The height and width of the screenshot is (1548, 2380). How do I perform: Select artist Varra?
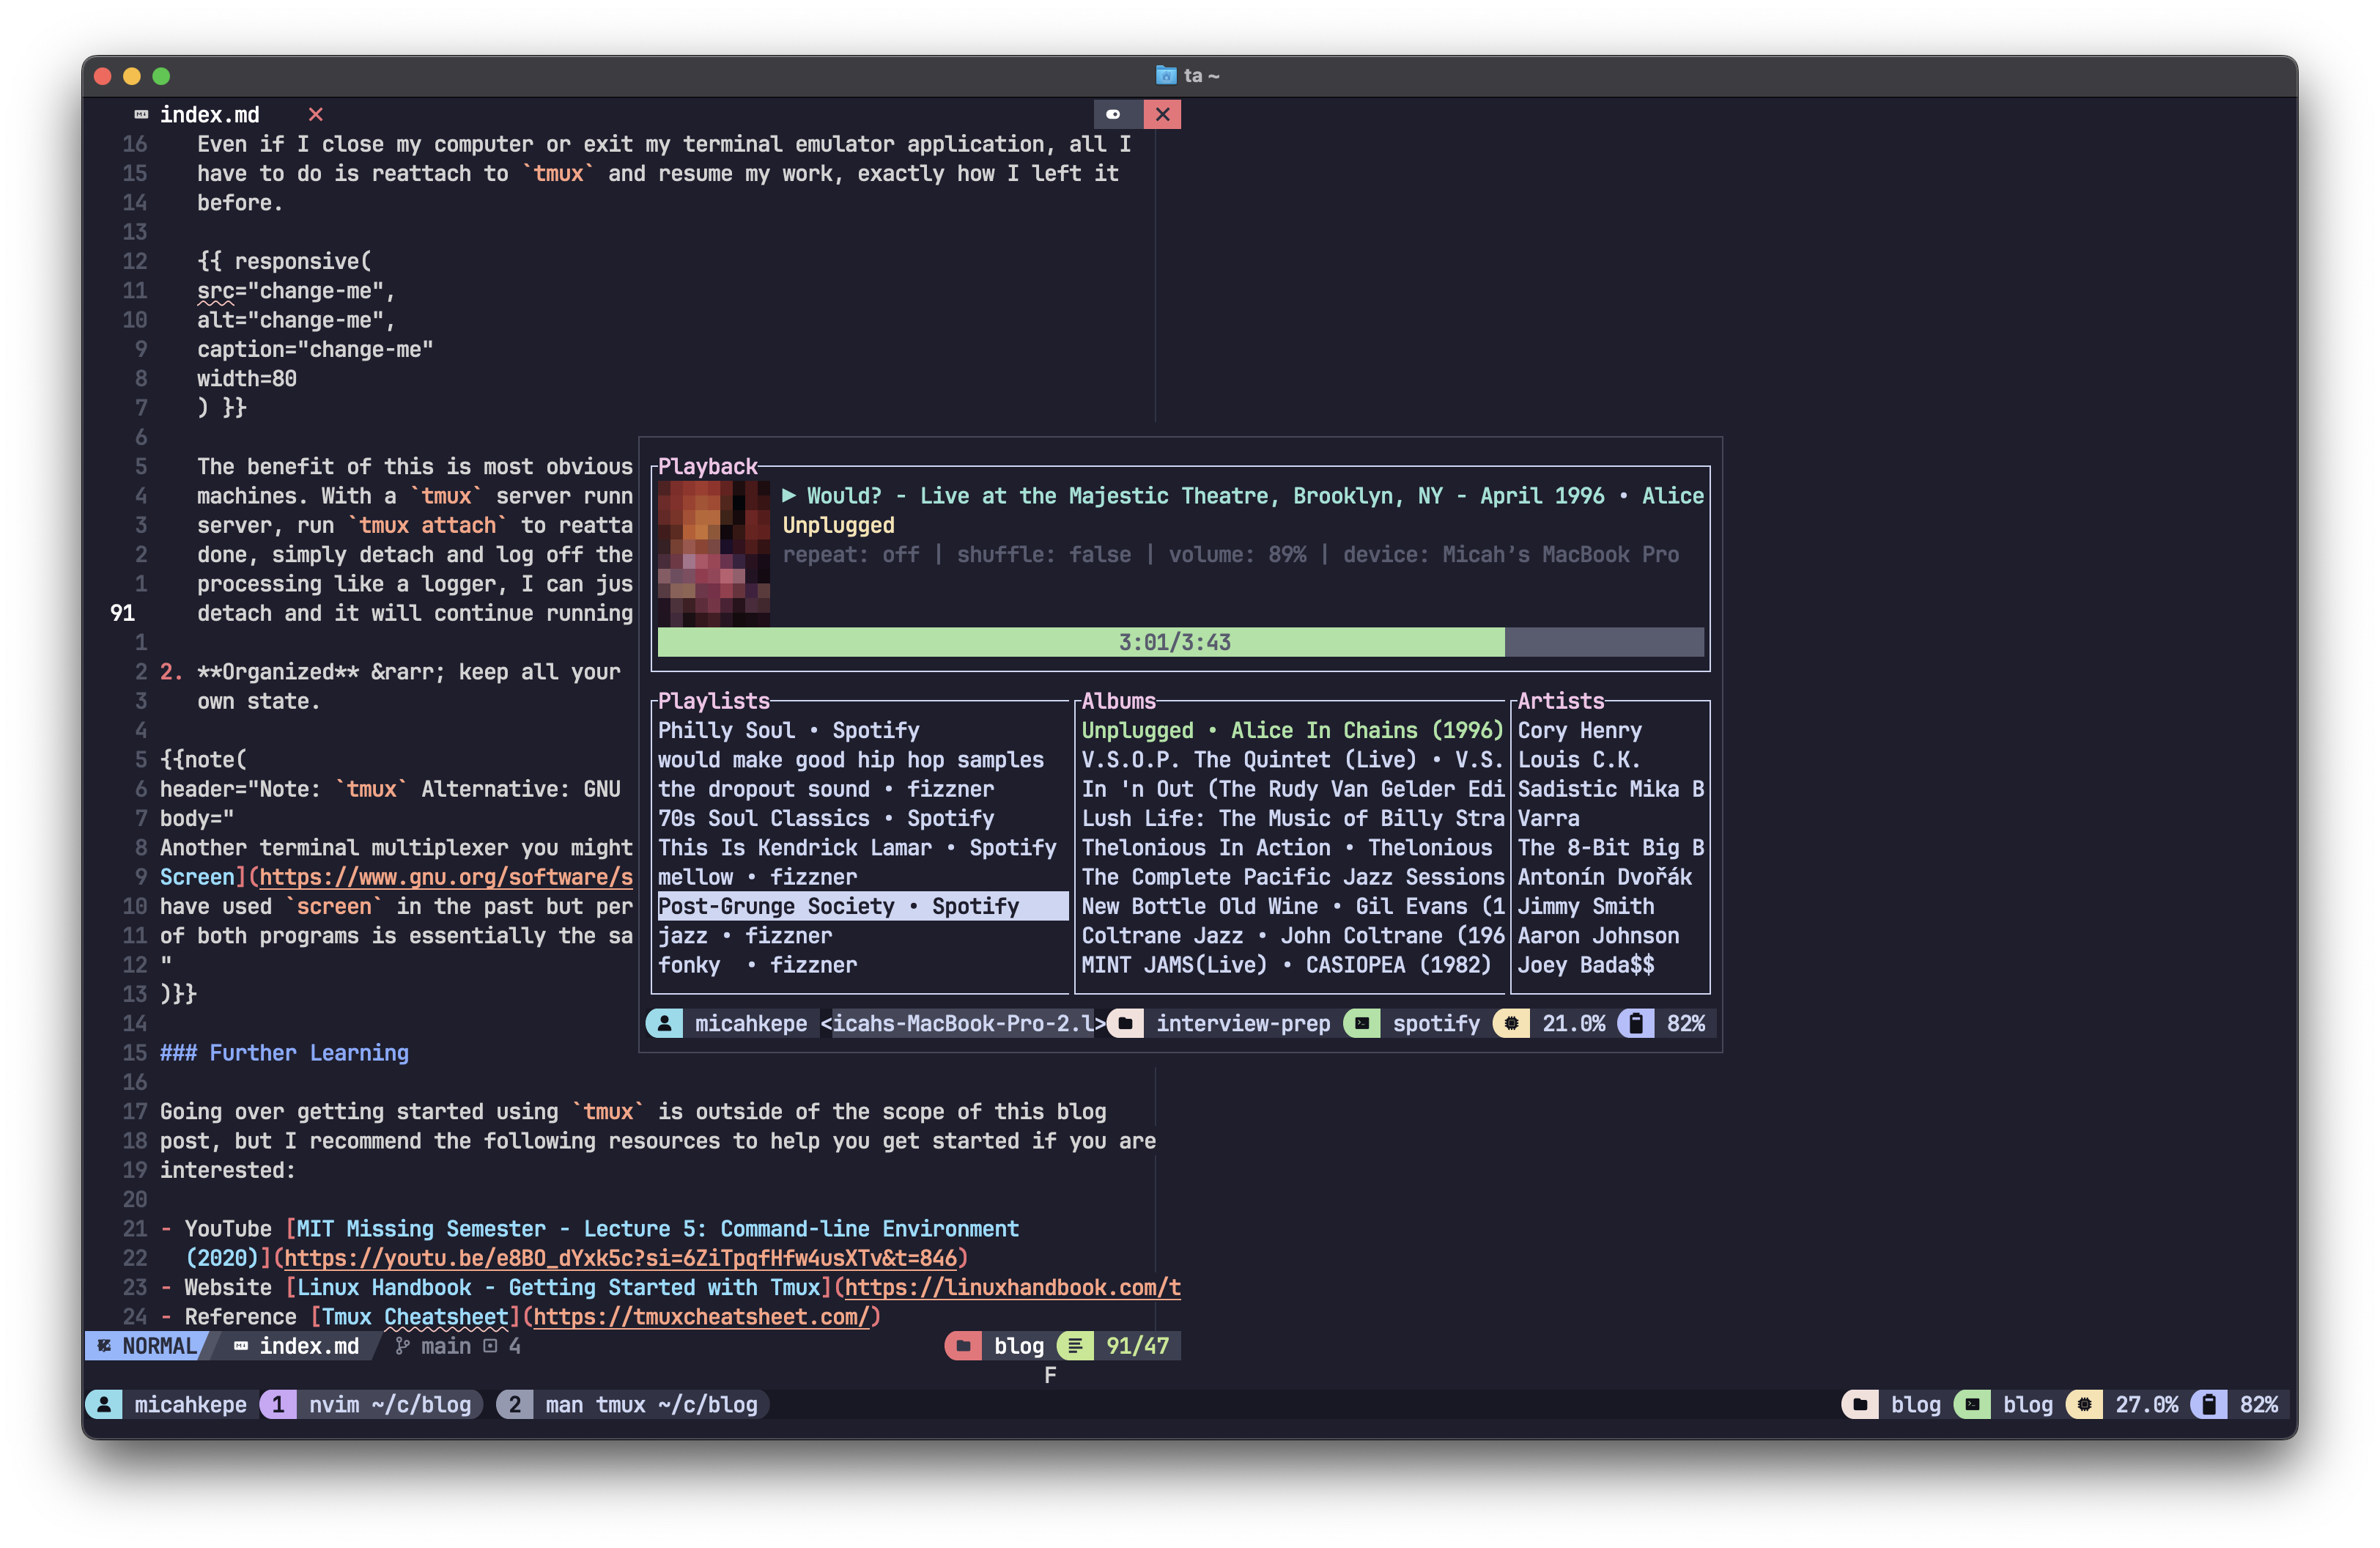1549,818
